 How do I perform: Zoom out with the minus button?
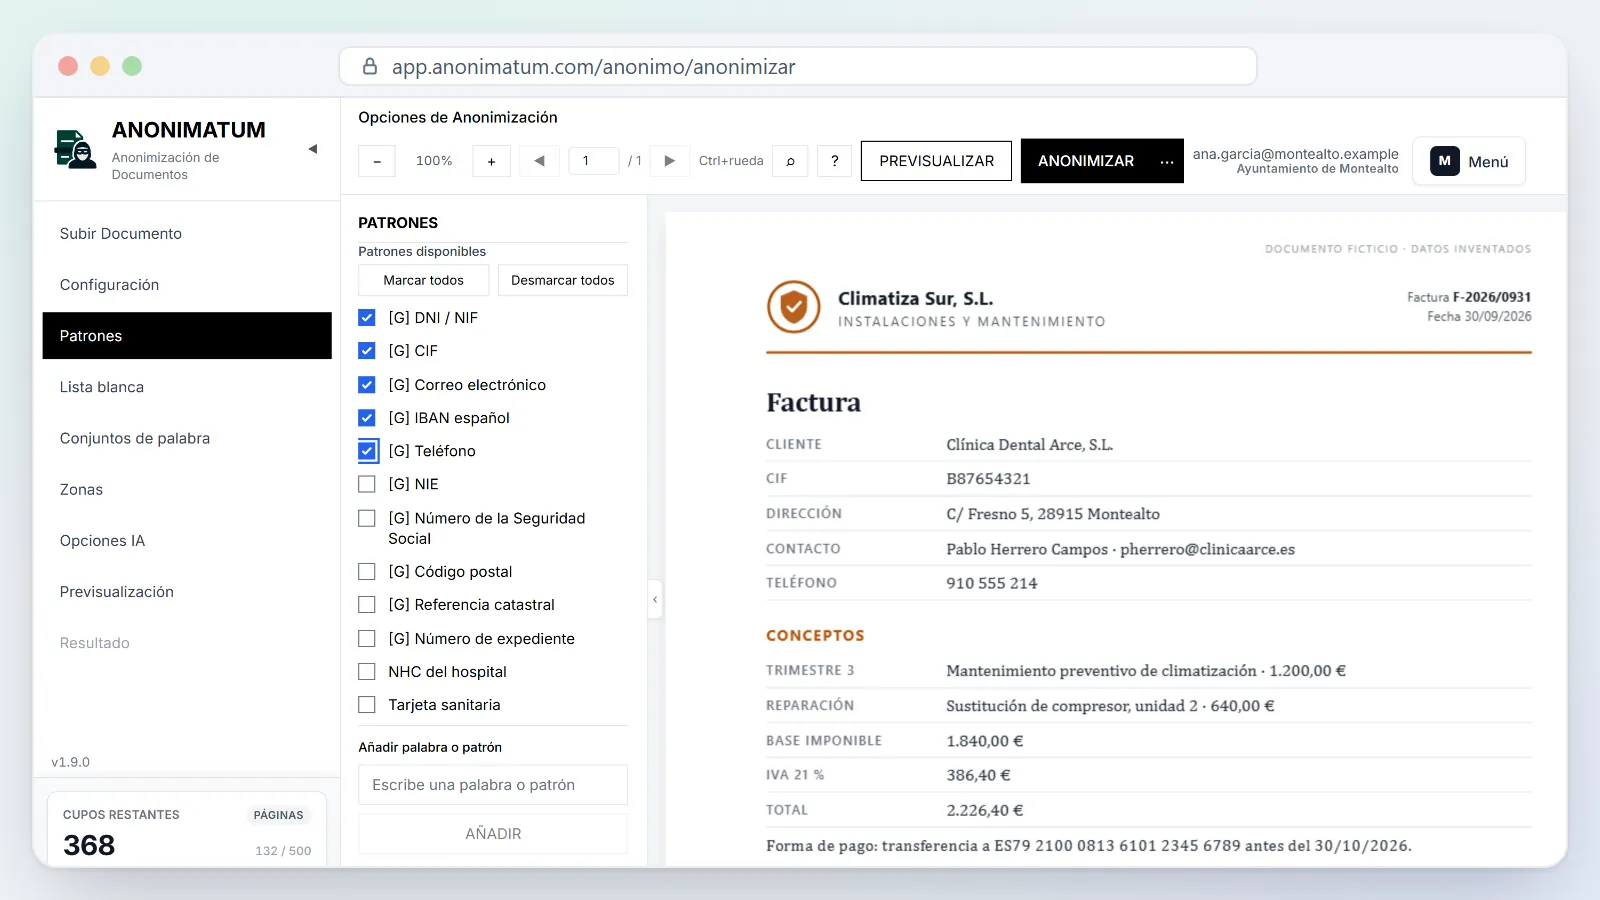point(377,161)
